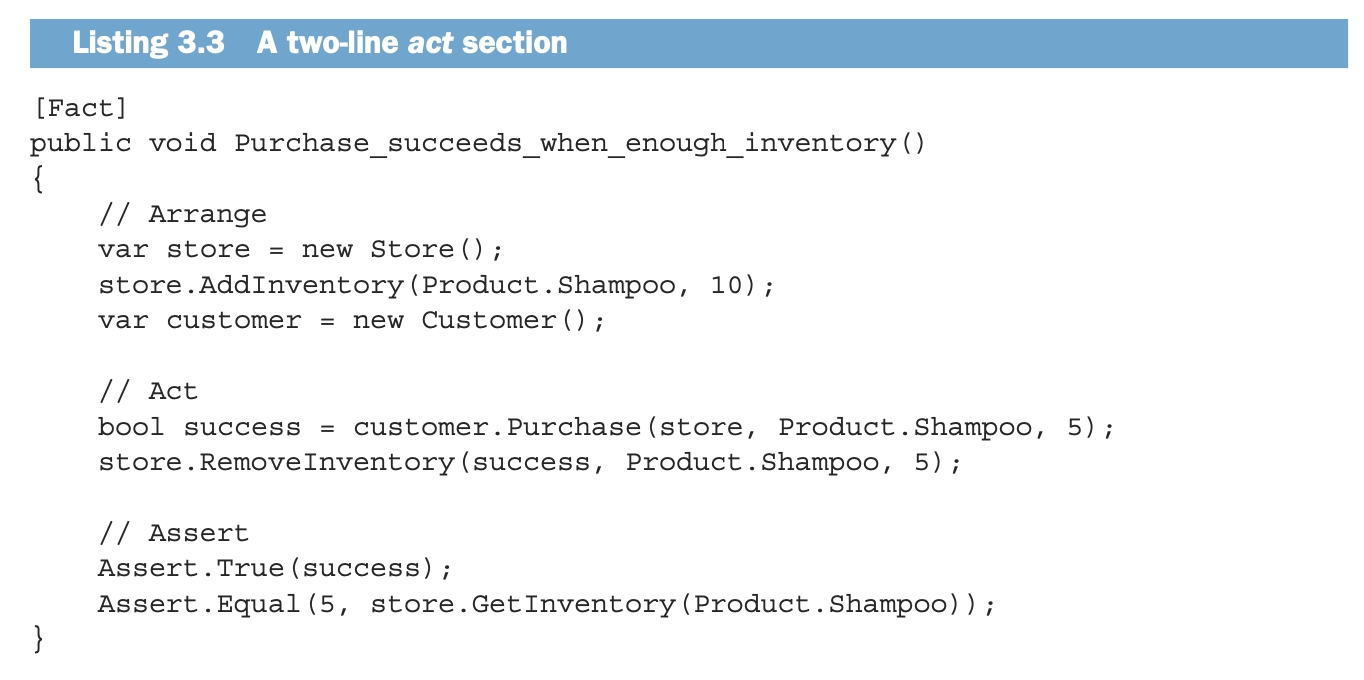The image size is (1364, 680).
Task: Click the opening curly brace
Action: [38, 178]
